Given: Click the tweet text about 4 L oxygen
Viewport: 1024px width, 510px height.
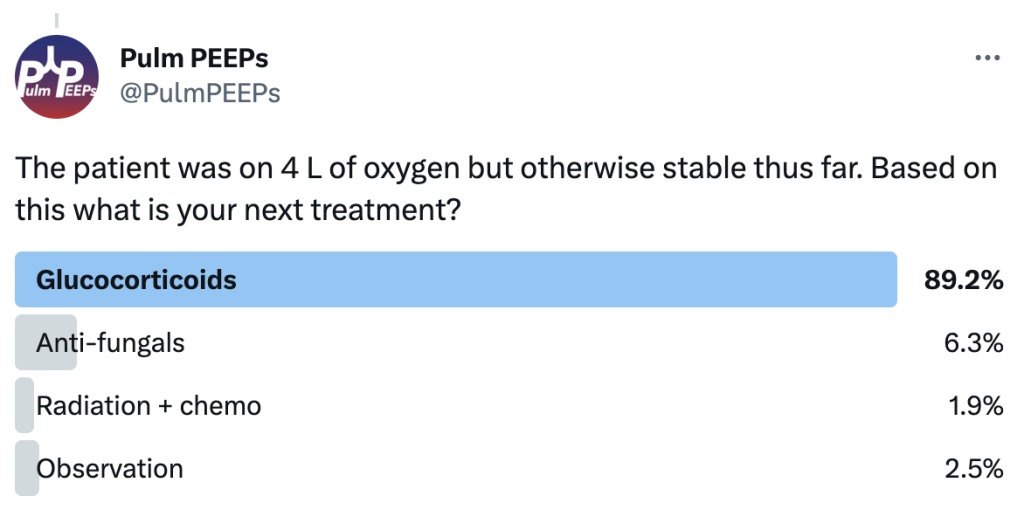Looking at the screenshot, I should click(x=506, y=189).
